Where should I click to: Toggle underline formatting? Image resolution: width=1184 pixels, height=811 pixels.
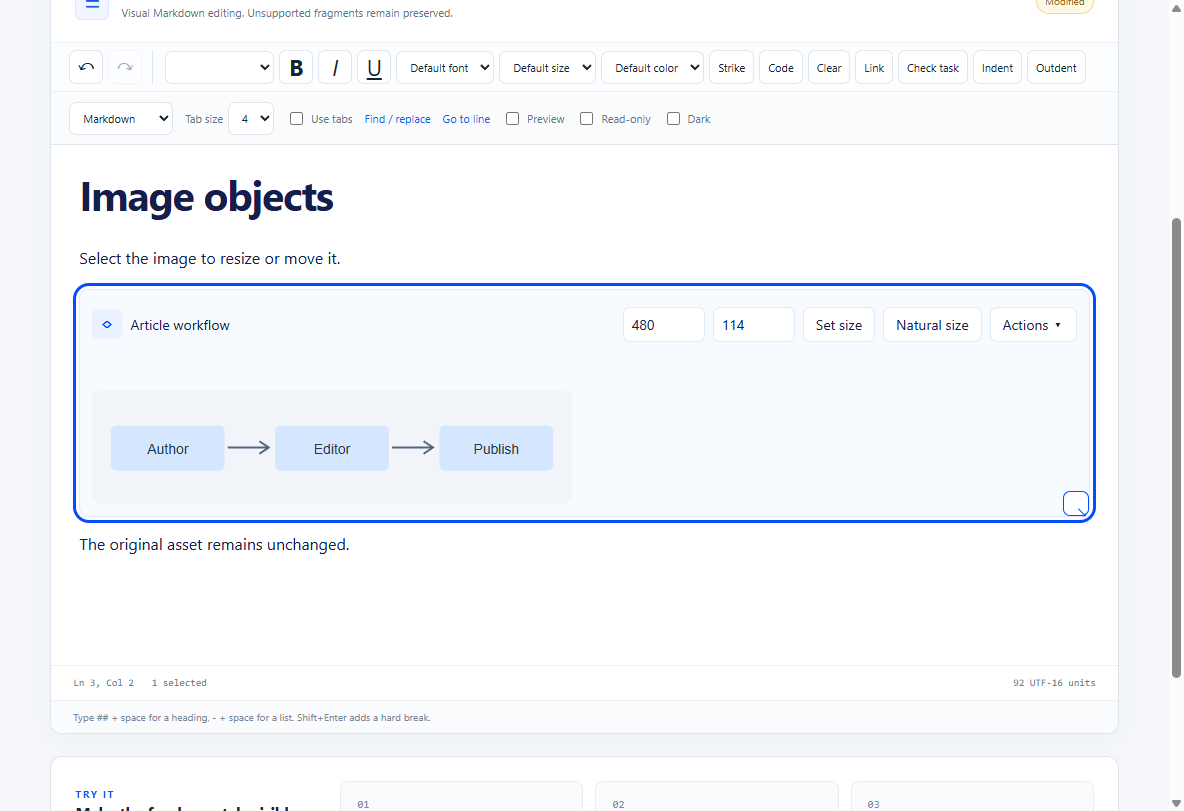(x=374, y=67)
